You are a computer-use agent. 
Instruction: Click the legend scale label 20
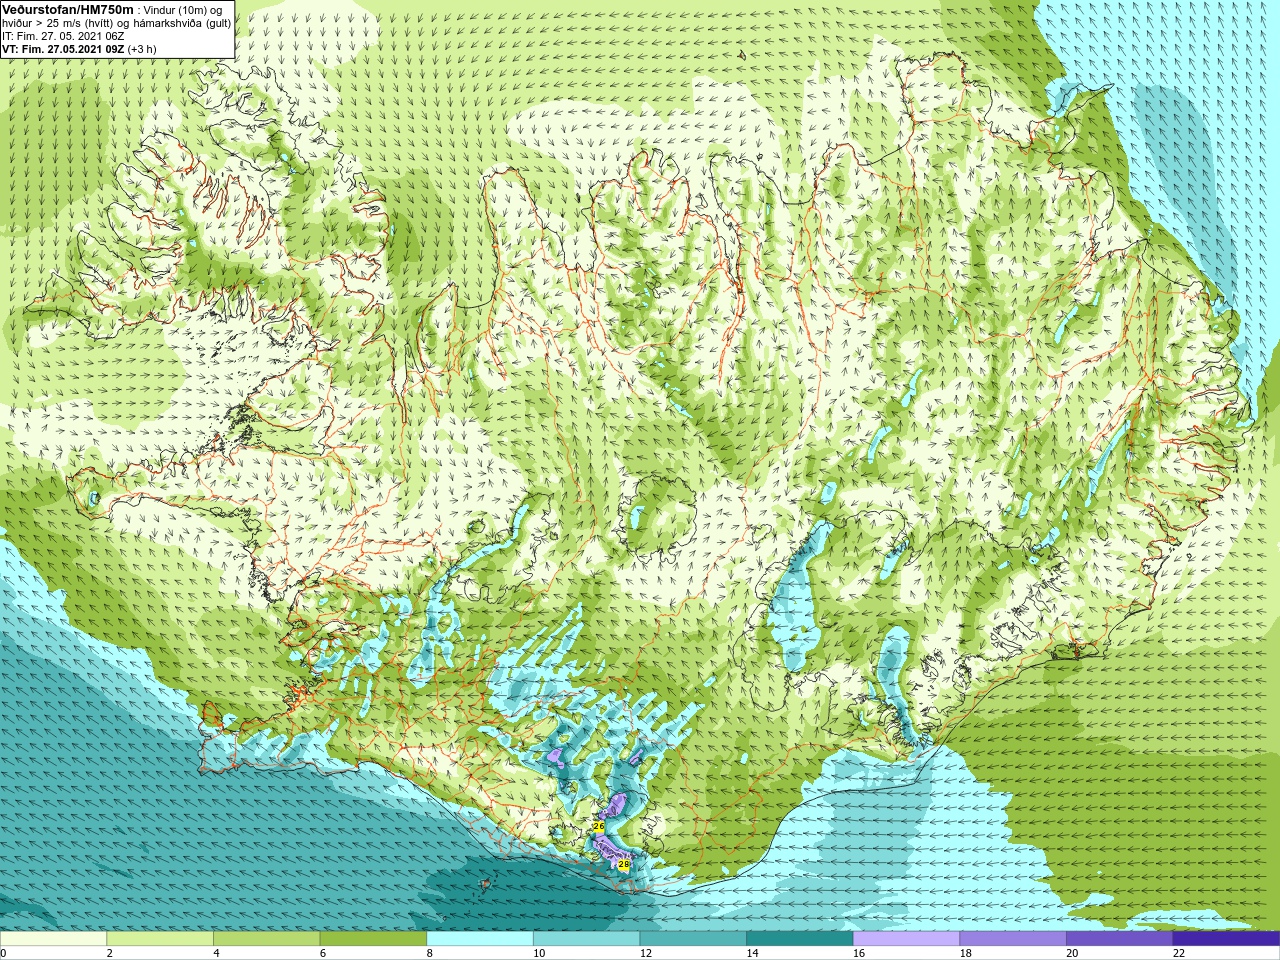pyautogui.click(x=1072, y=953)
